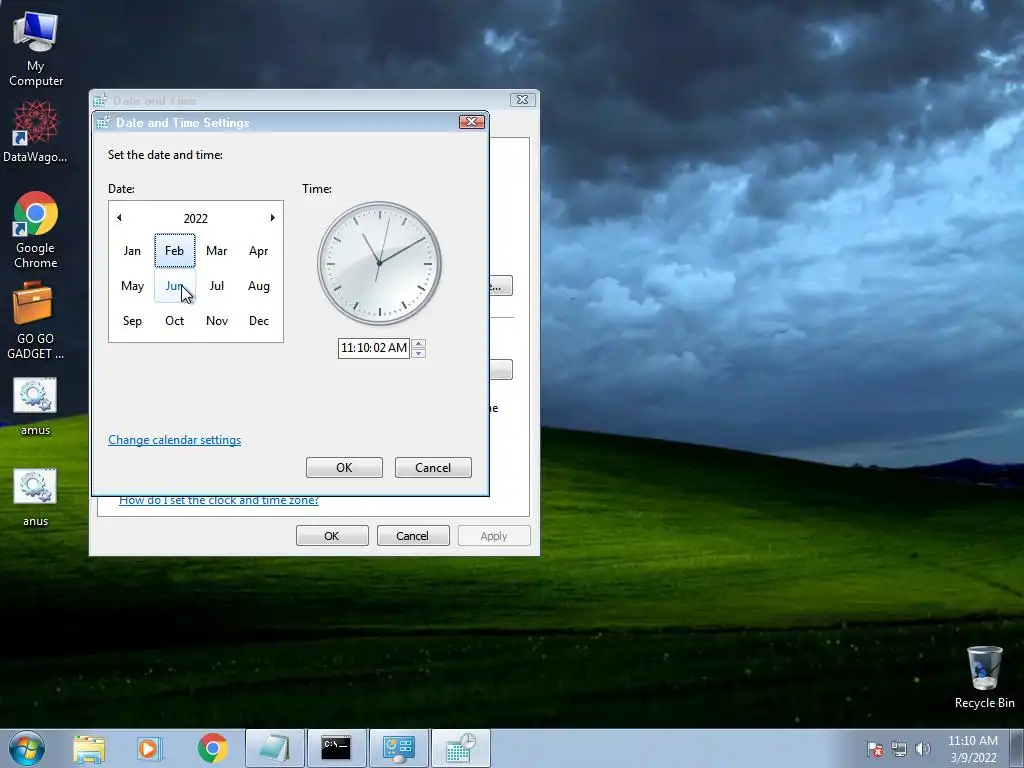Viewport: 1024px width, 768px height.
Task: Launch Google Chrome from desktop icon
Action: tap(35, 230)
